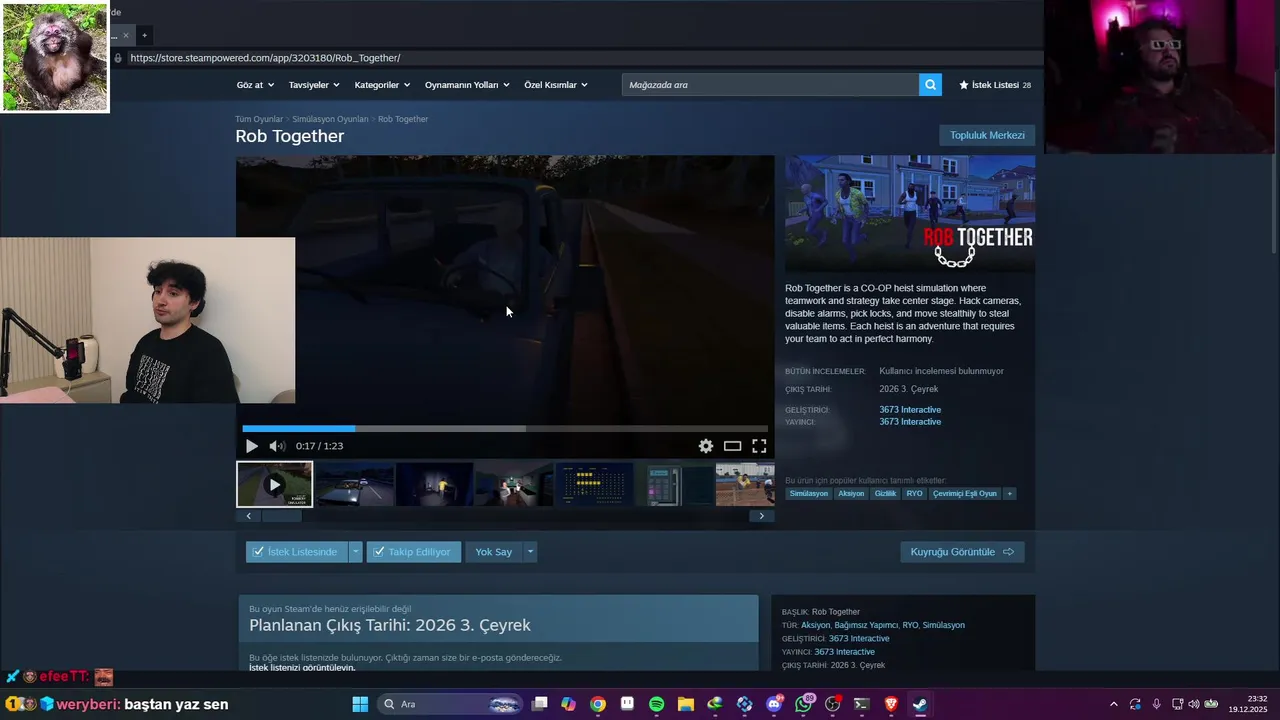Open dropdown arrow beside İstek Listesinde

(355, 552)
